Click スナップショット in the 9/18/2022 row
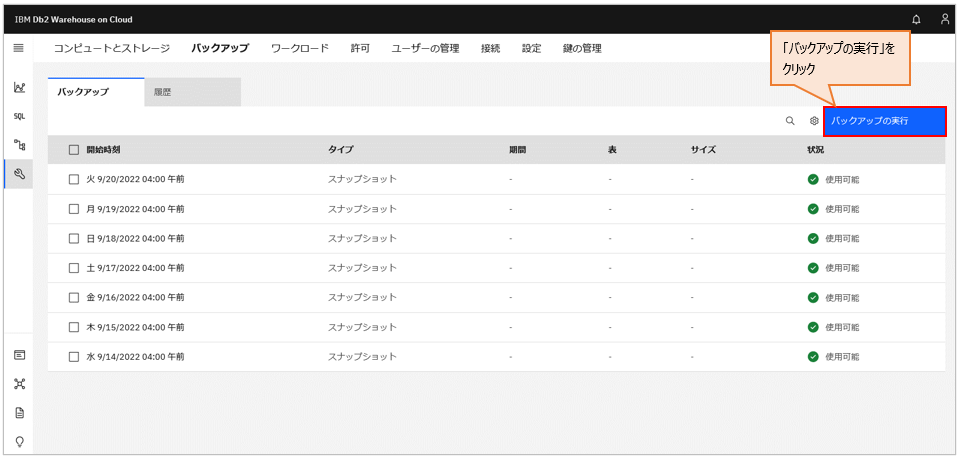This screenshot has width=961, height=457. [362, 238]
